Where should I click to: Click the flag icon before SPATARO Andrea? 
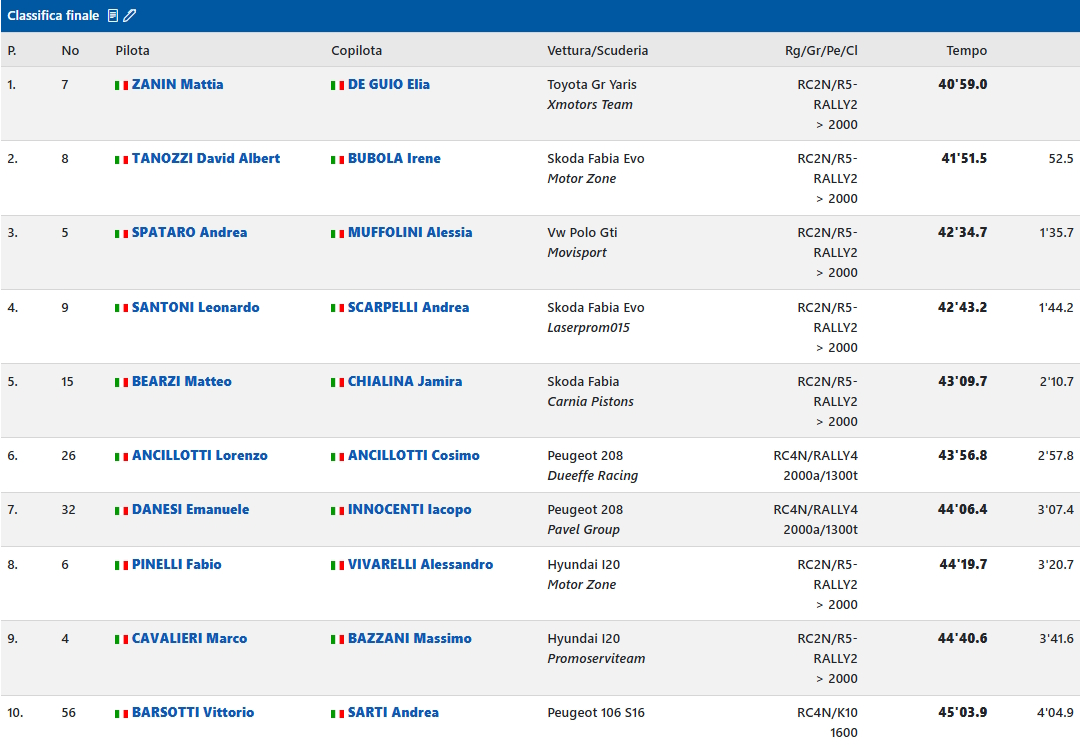click(x=121, y=233)
